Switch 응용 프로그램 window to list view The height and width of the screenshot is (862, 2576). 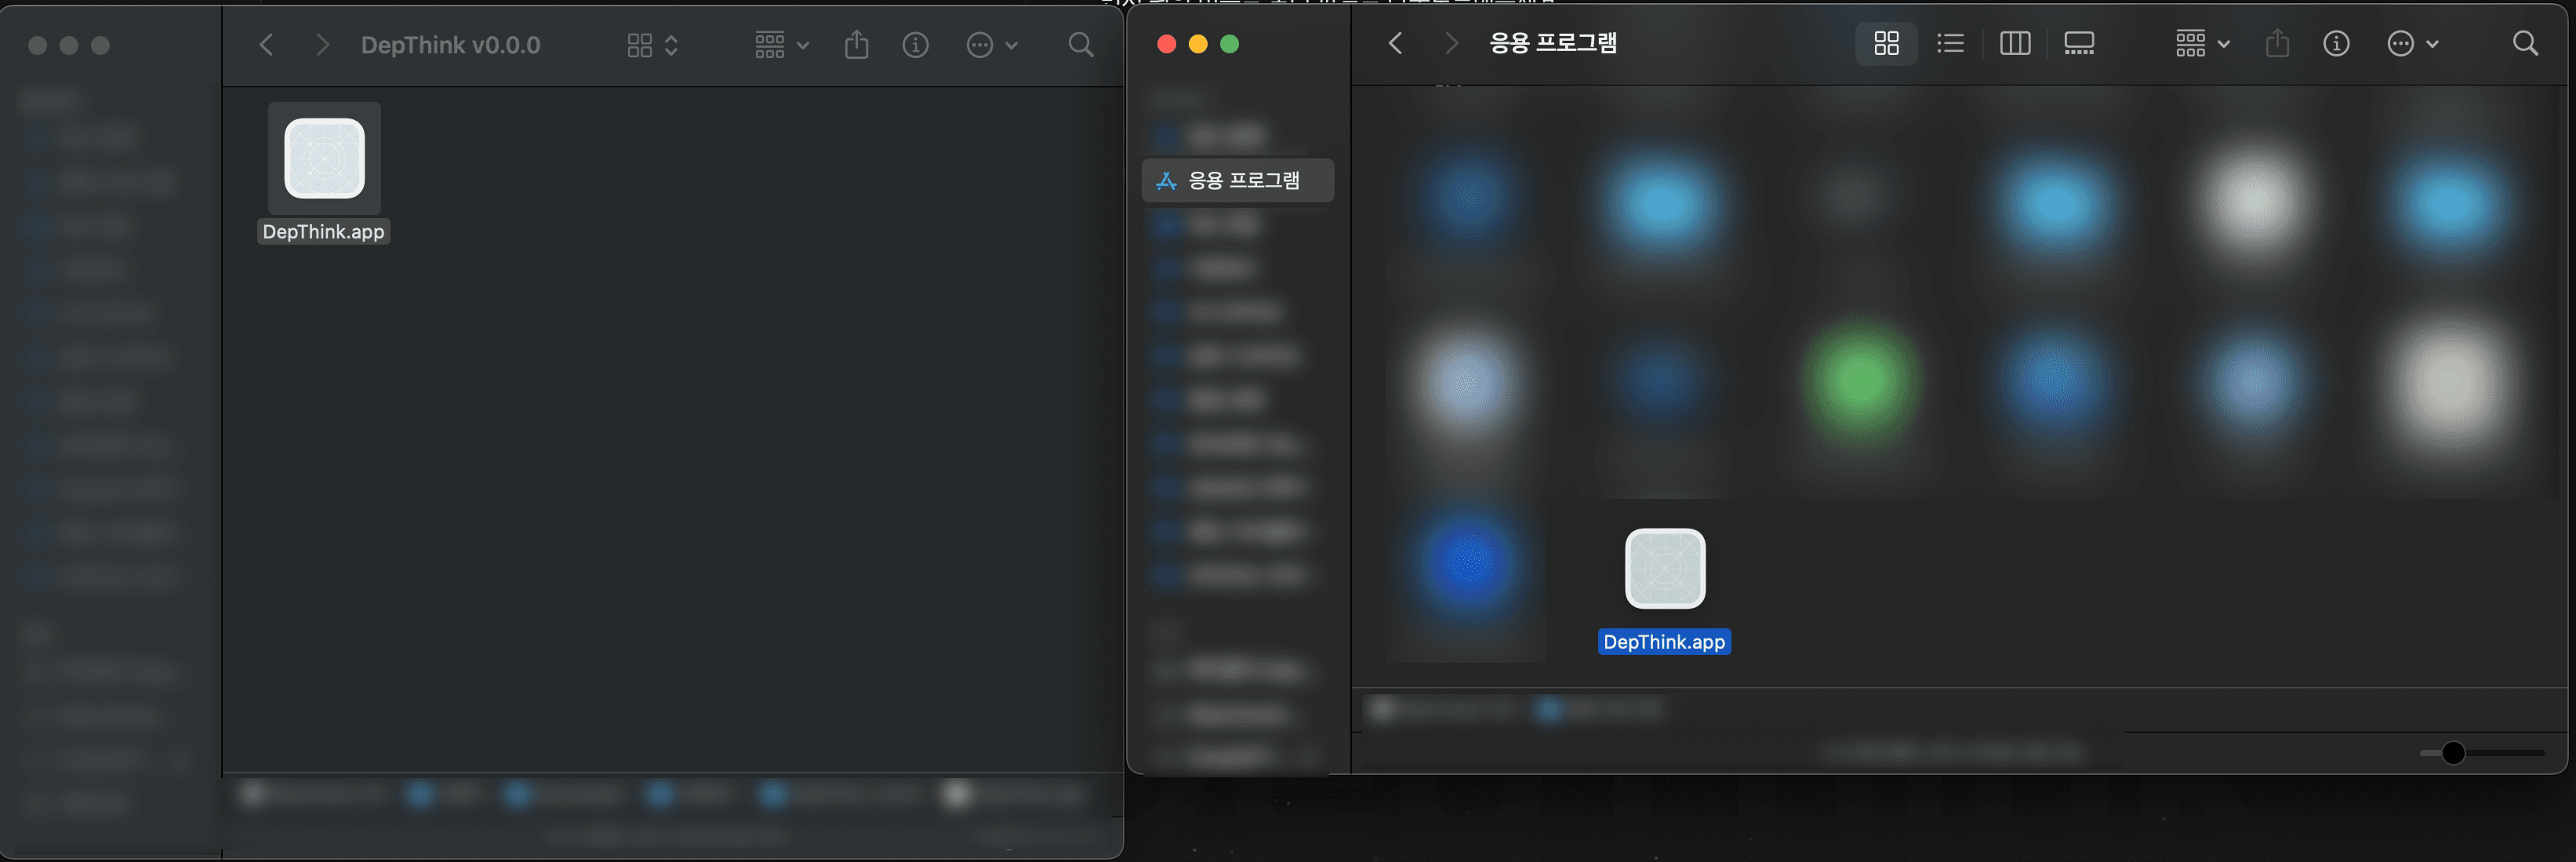pyautogui.click(x=1950, y=43)
